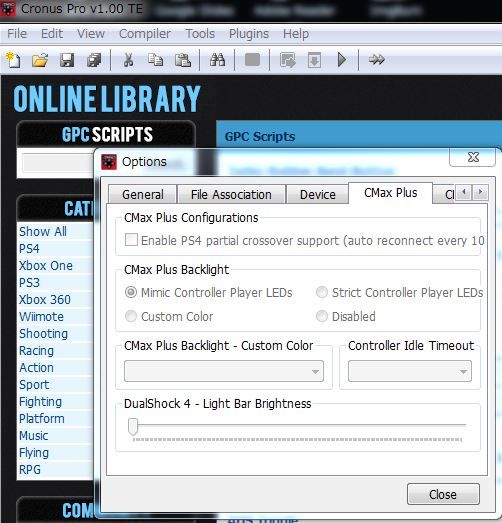This screenshot has width=502, height=523.
Task: Click the Options dialog title icon
Action: (x=109, y=162)
